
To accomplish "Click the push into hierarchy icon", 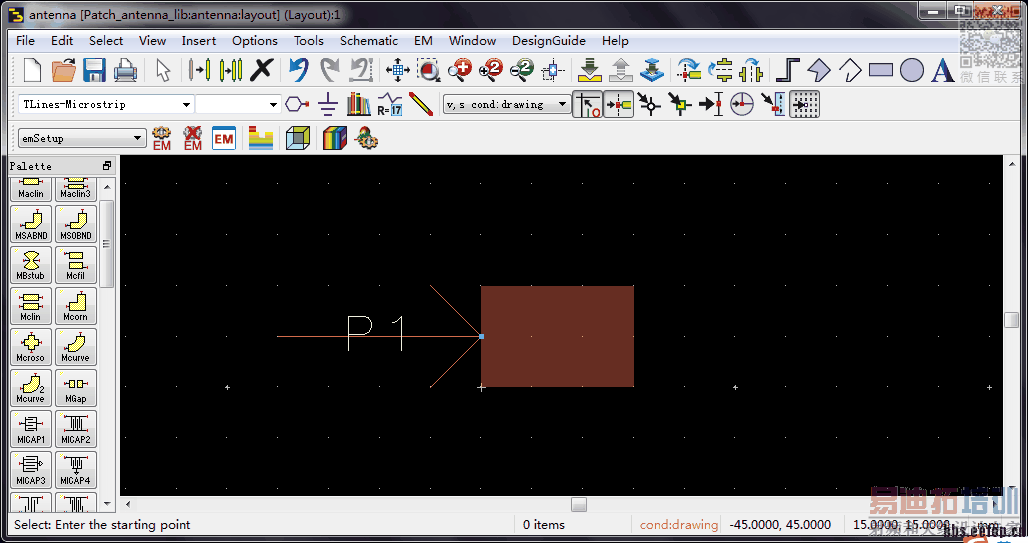I will click(589, 70).
